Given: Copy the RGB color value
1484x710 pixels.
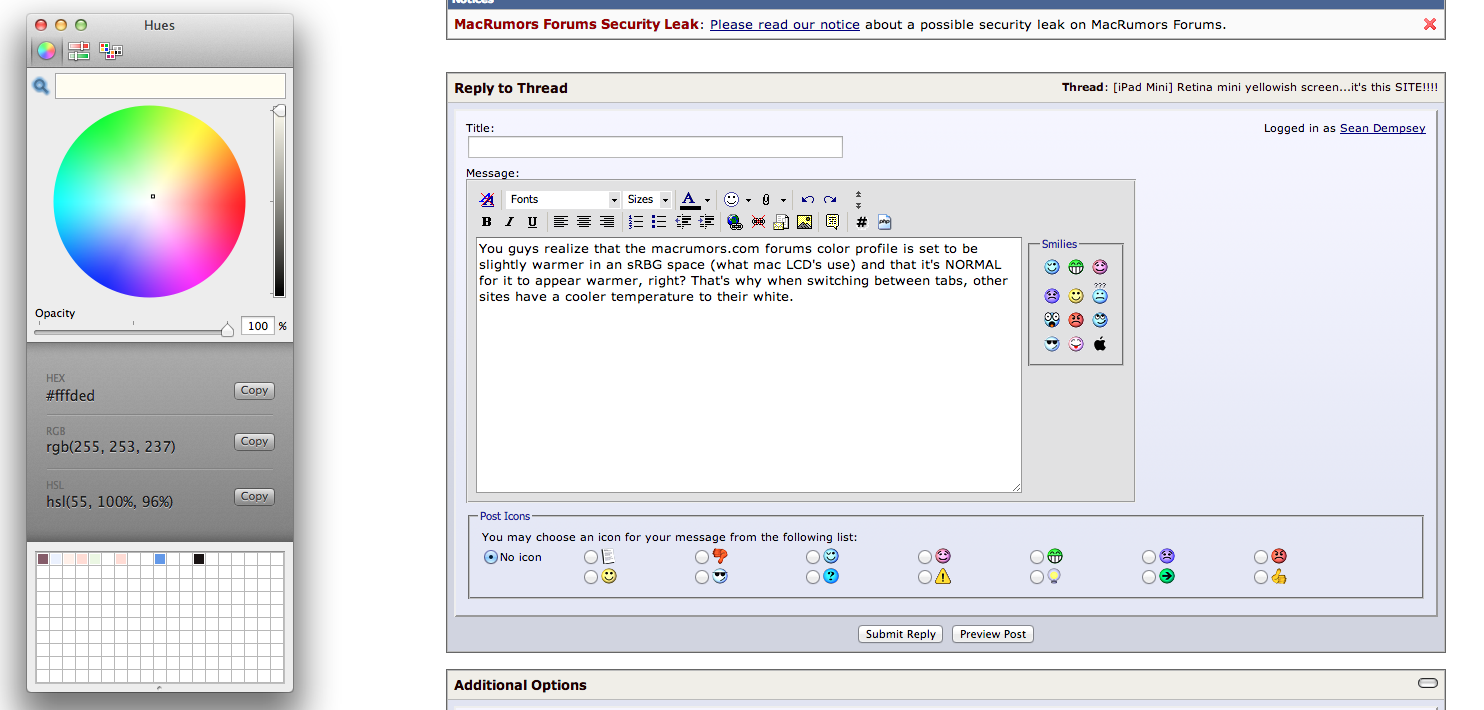Looking at the screenshot, I should (254, 441).
